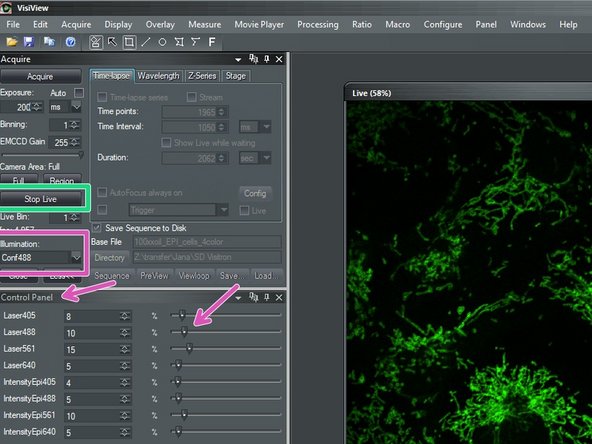This screenshot has height=444, width=592.
Task: Select the F text annotation tool
Action: [x=212, y=42]
